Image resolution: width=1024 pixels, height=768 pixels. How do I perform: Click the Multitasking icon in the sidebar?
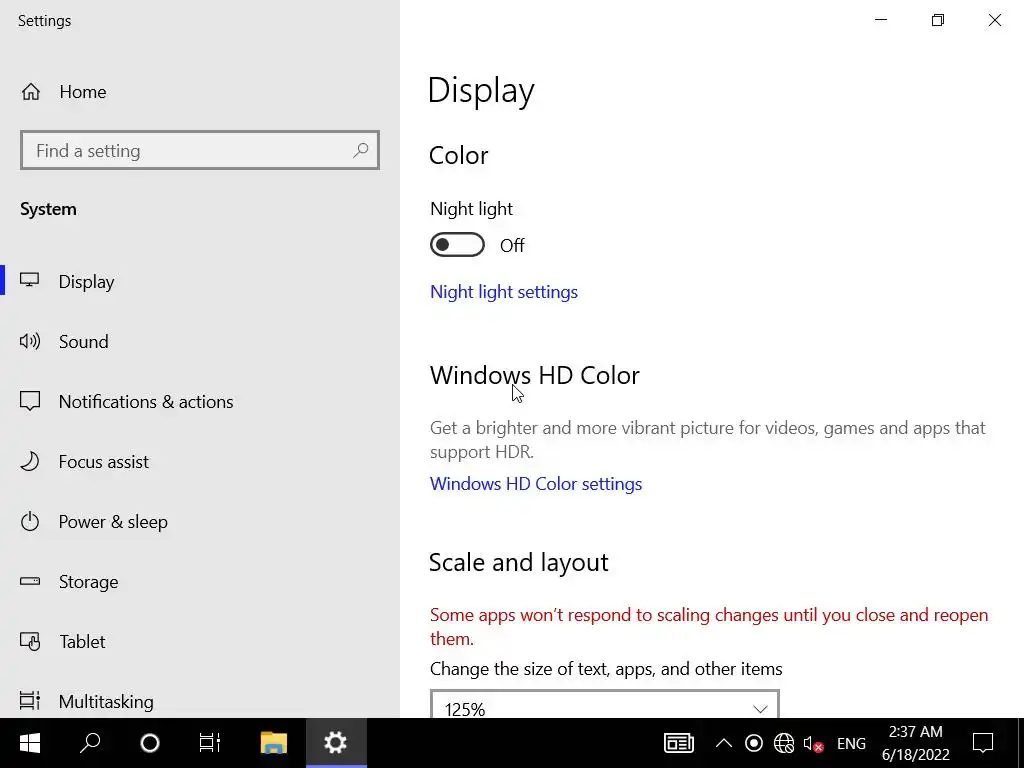point(30,701)
